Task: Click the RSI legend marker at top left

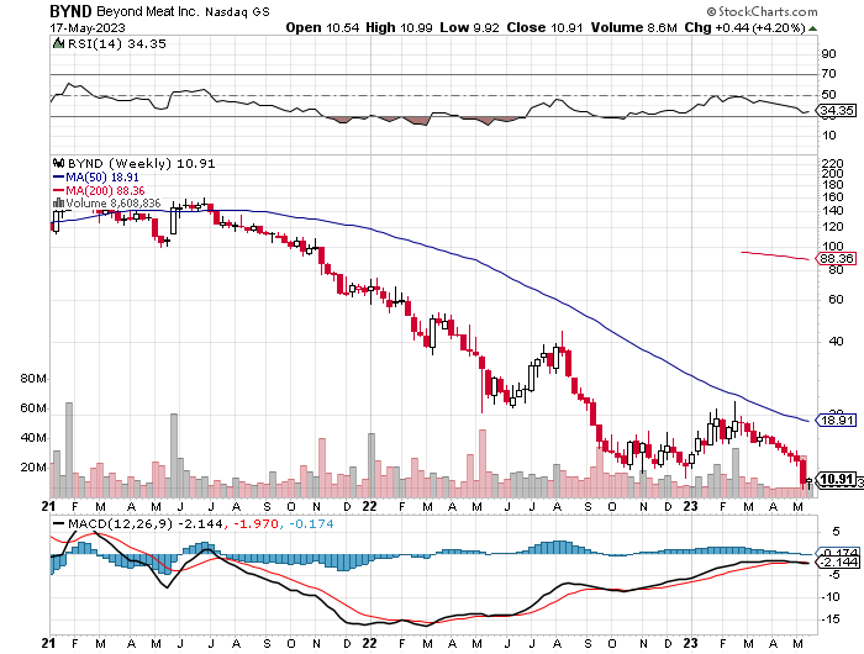Action: tap(58, 43)
